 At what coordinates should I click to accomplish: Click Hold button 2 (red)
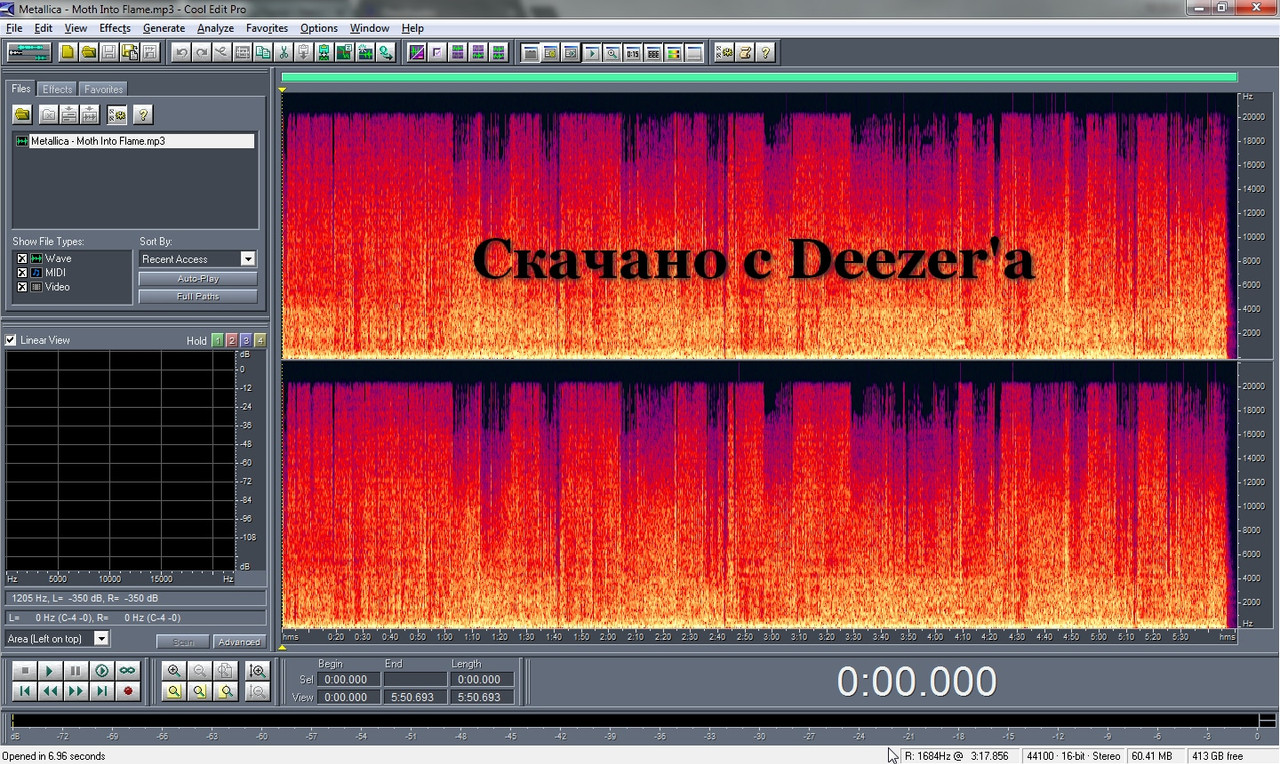pyautogui.click(x=232, y=340)
